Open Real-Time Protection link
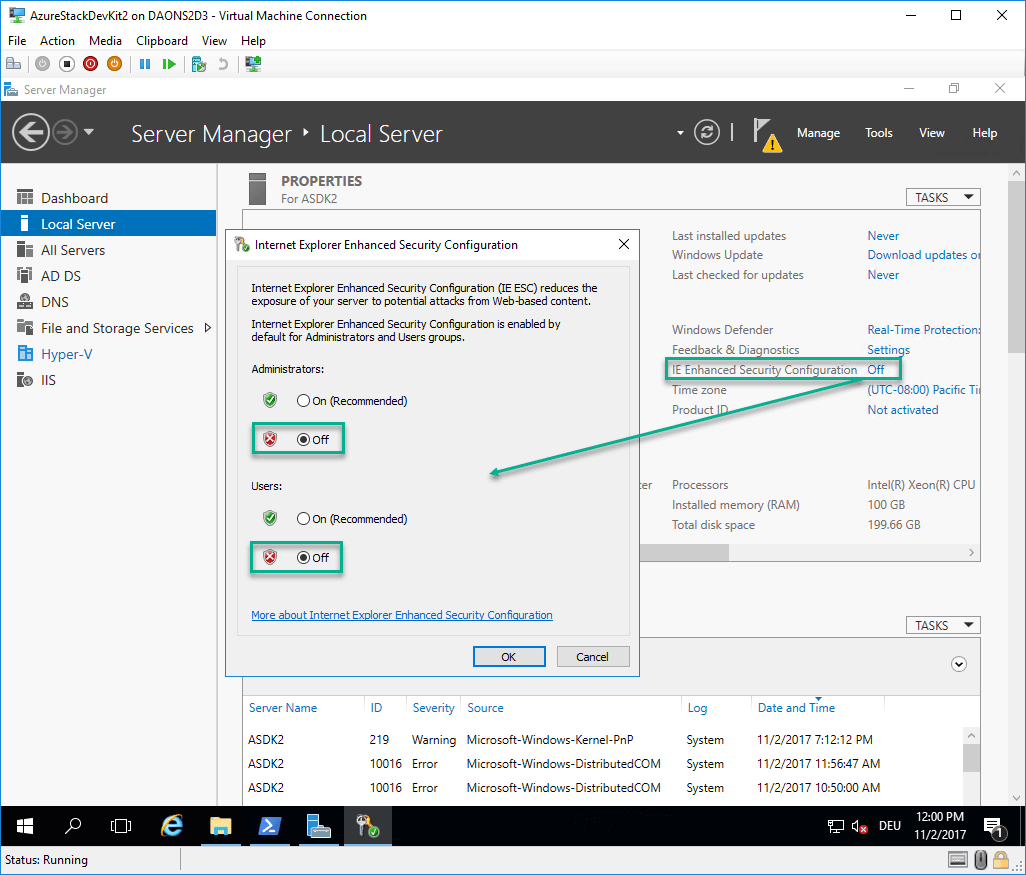 (x=924, y=330)
